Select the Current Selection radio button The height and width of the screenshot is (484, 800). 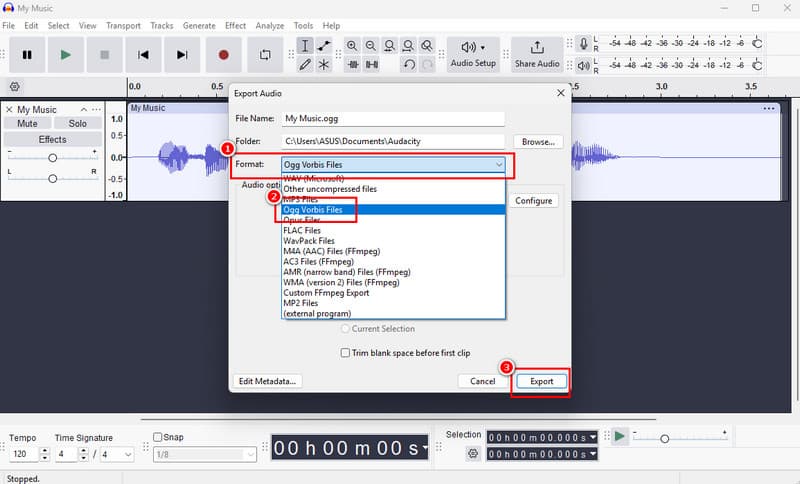pyautogui.click(x=345, y=329)
